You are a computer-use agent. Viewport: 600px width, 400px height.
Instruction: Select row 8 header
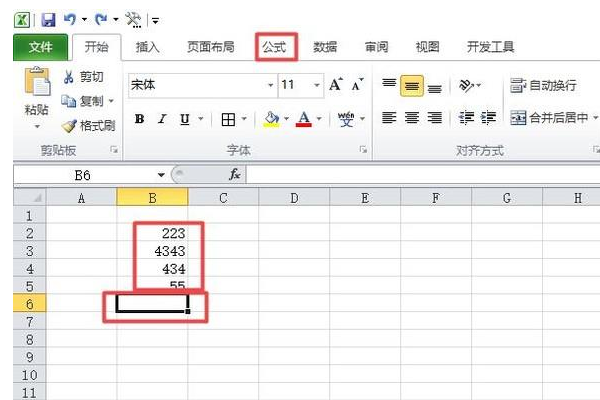tap(29, 340)
